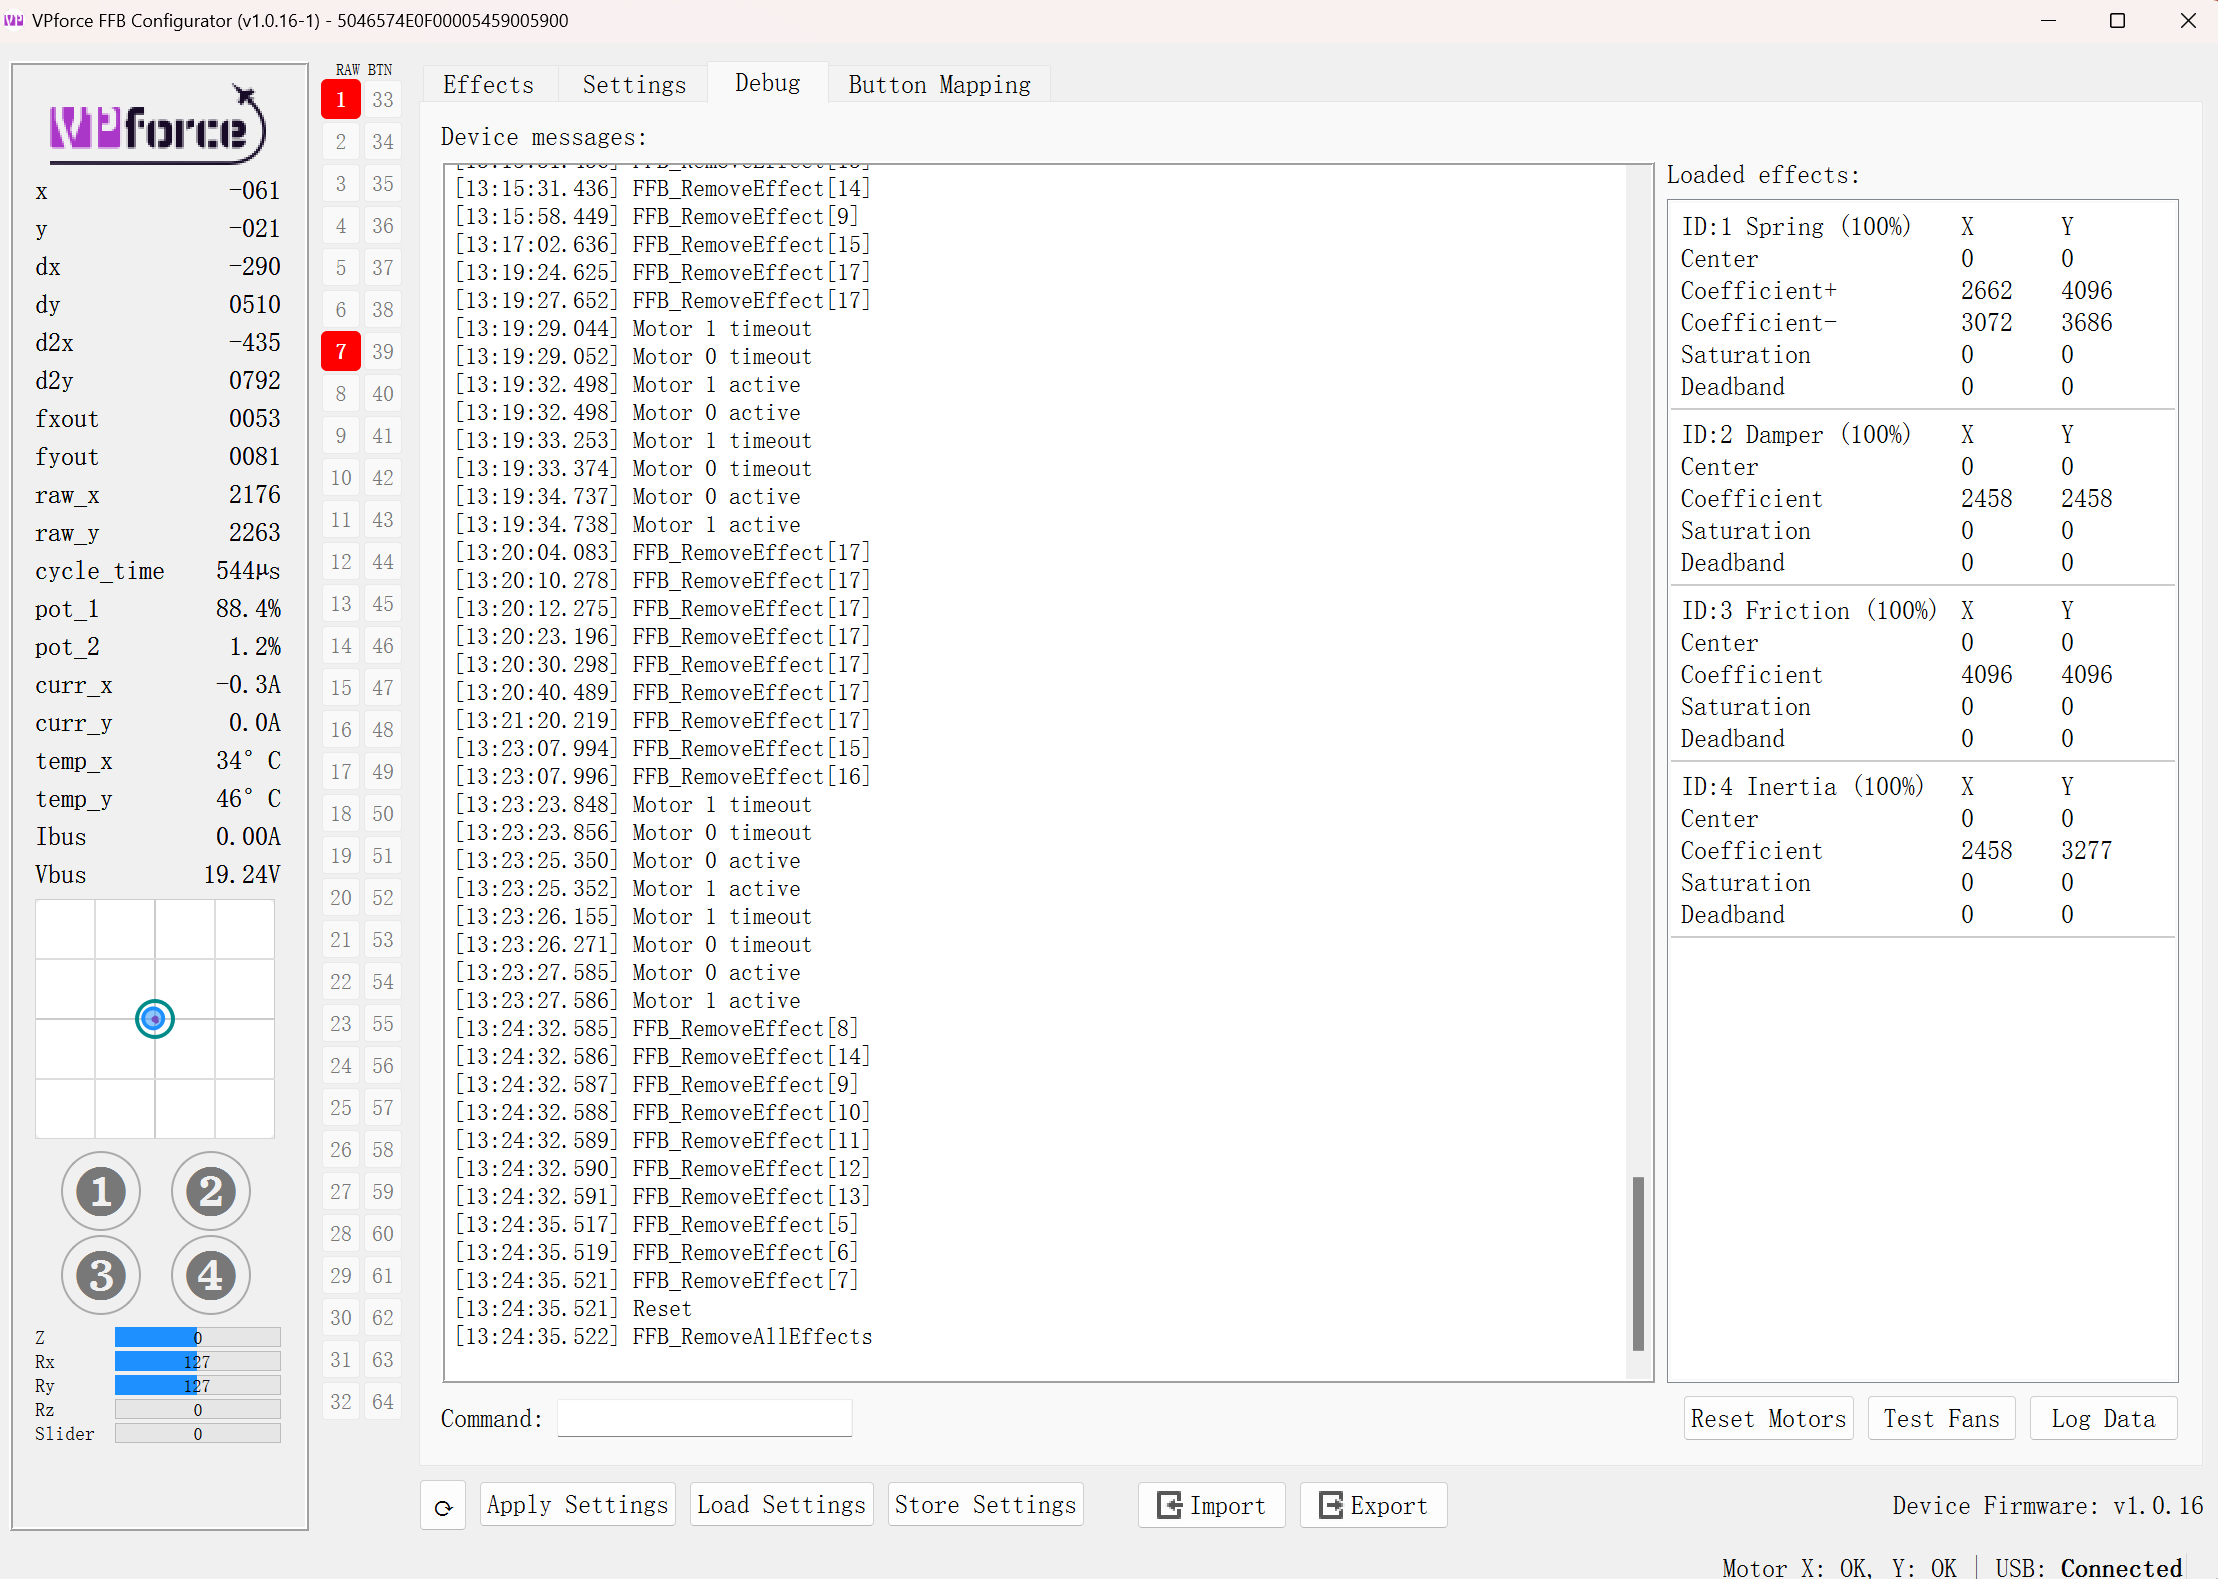Image resolution: width=2218 pixels, height=1579 pixels.
Task: Open the Button Mapping tab
Action: point(939,85)
